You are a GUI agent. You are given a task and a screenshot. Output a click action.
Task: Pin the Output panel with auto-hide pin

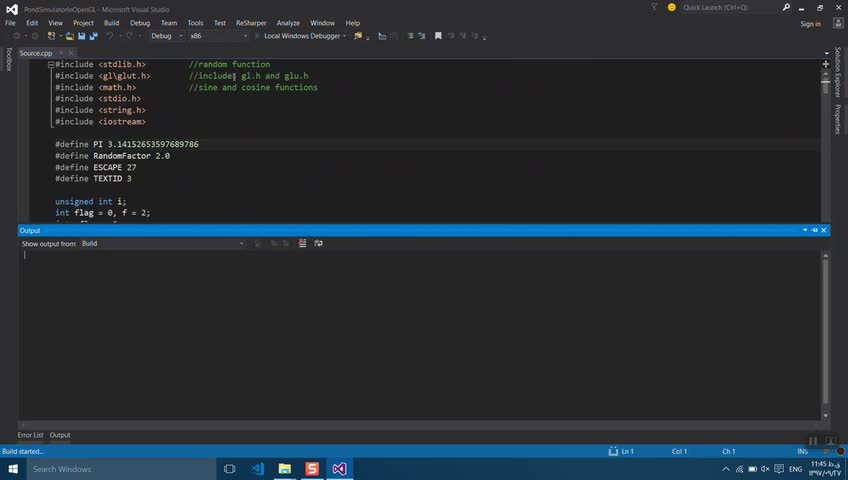[814, 230]
